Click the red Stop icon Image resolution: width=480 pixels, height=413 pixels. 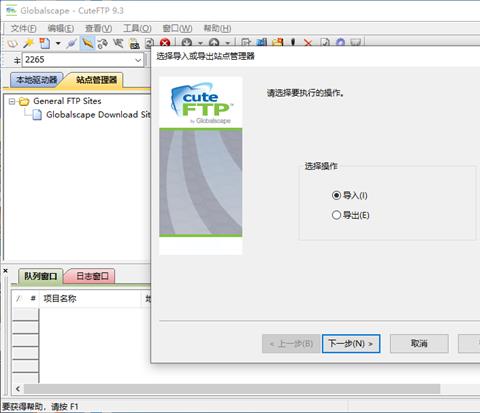pyautogui.click(x=165, y=43)
